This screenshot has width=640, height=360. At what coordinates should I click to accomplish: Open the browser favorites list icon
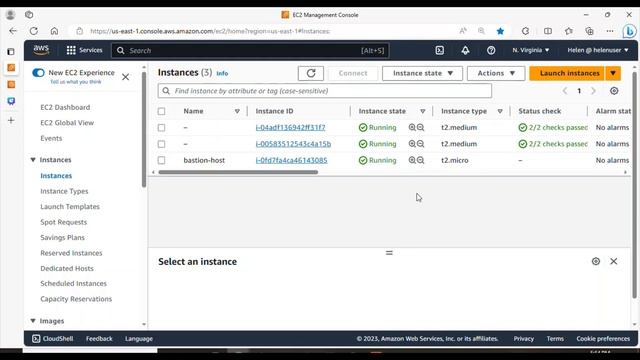[569, 31]
